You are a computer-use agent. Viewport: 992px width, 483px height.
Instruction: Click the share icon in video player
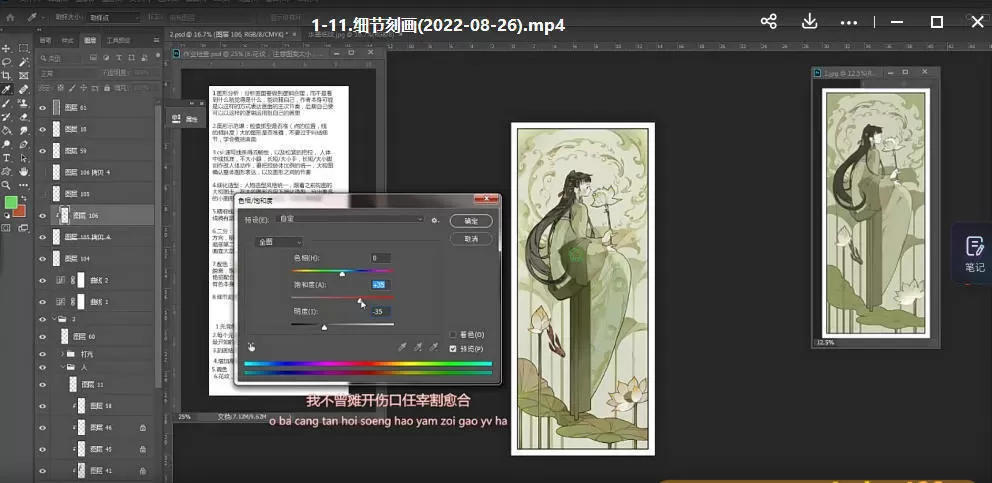pos(769,22)
